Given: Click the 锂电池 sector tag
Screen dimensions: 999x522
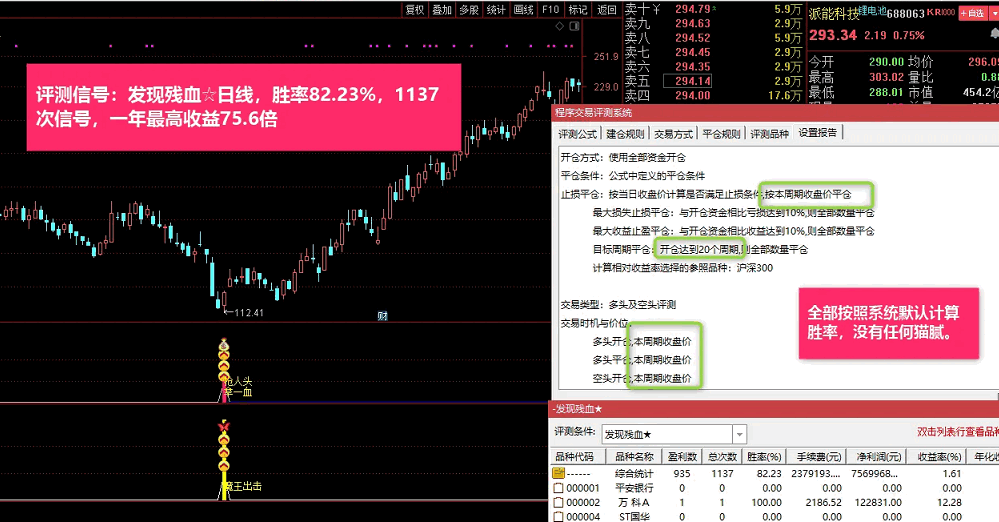Looking at the screenshot, I should [872, 10].
